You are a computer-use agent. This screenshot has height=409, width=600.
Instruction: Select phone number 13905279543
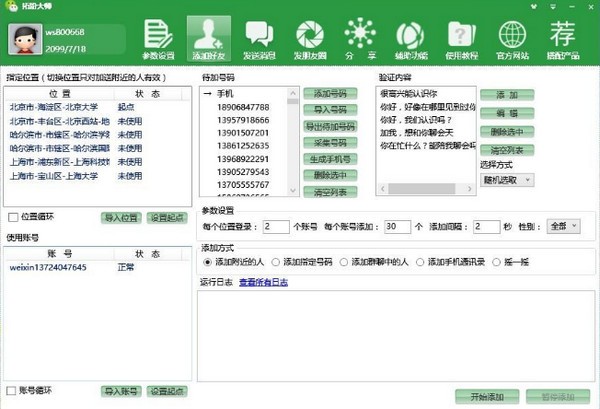coord(243,172)
